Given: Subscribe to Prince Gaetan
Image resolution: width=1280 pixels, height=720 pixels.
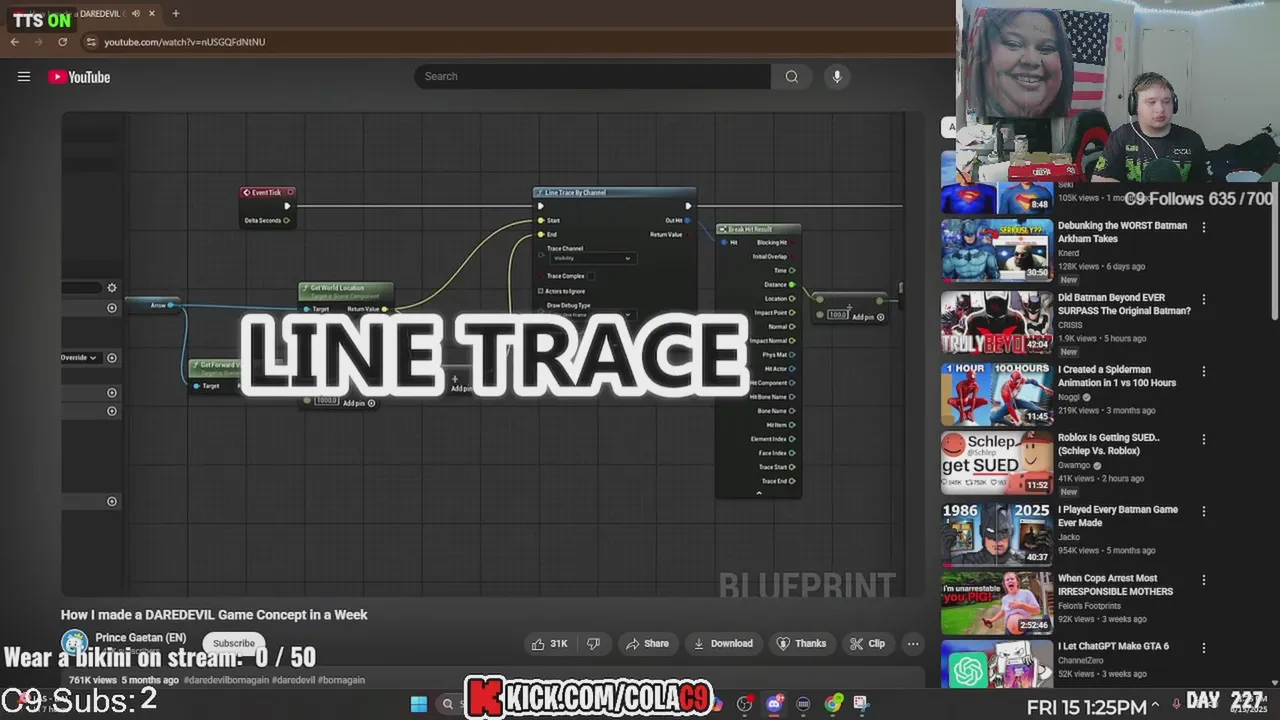Looking at the screenshot, I should coord(234,643).
